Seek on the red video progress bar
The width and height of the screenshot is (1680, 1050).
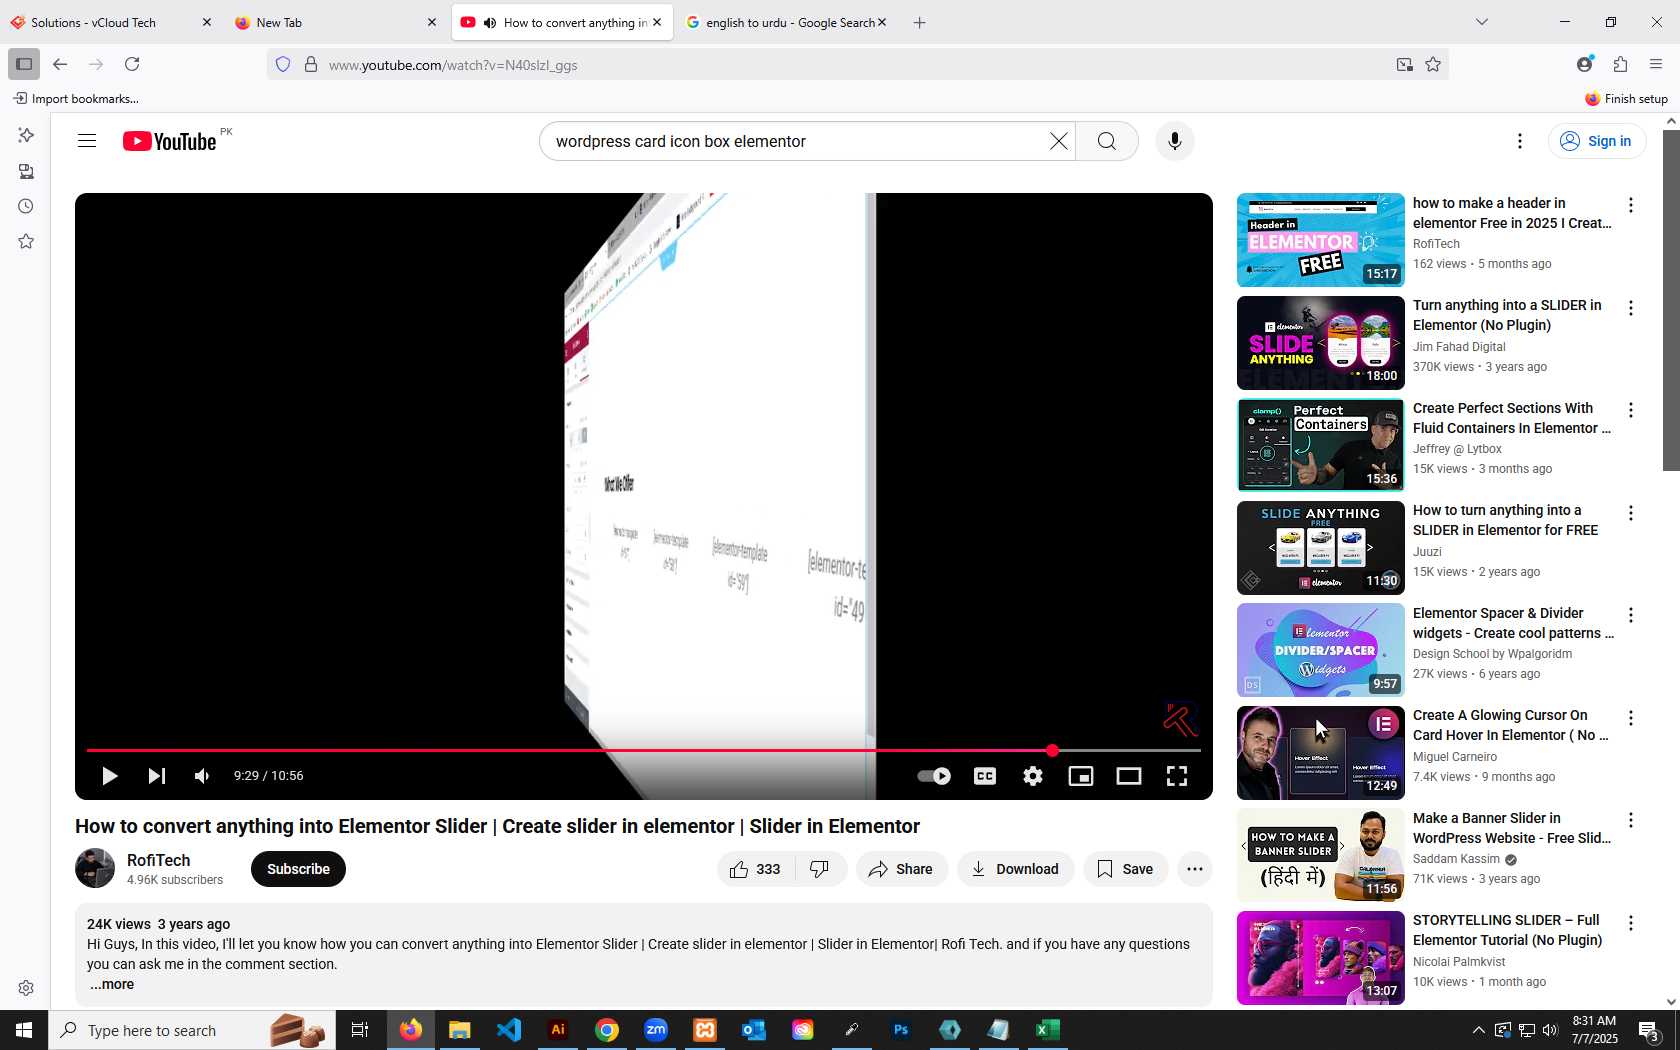(643, 750)
